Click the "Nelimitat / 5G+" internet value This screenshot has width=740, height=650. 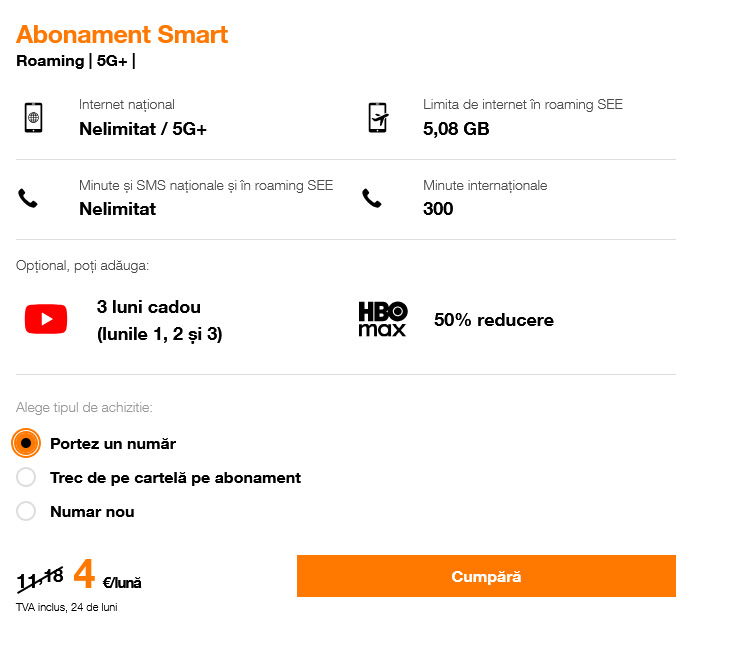pos(143,128)
